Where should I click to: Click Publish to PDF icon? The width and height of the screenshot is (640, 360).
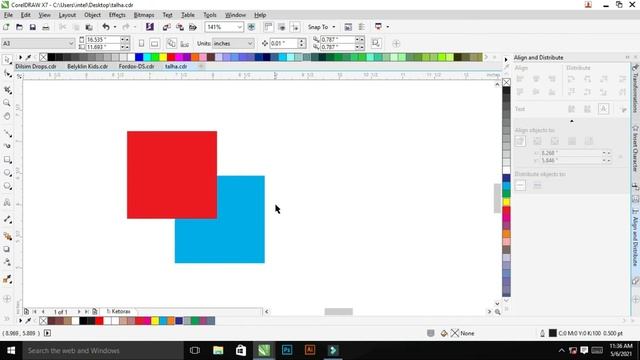pos(193,27)
